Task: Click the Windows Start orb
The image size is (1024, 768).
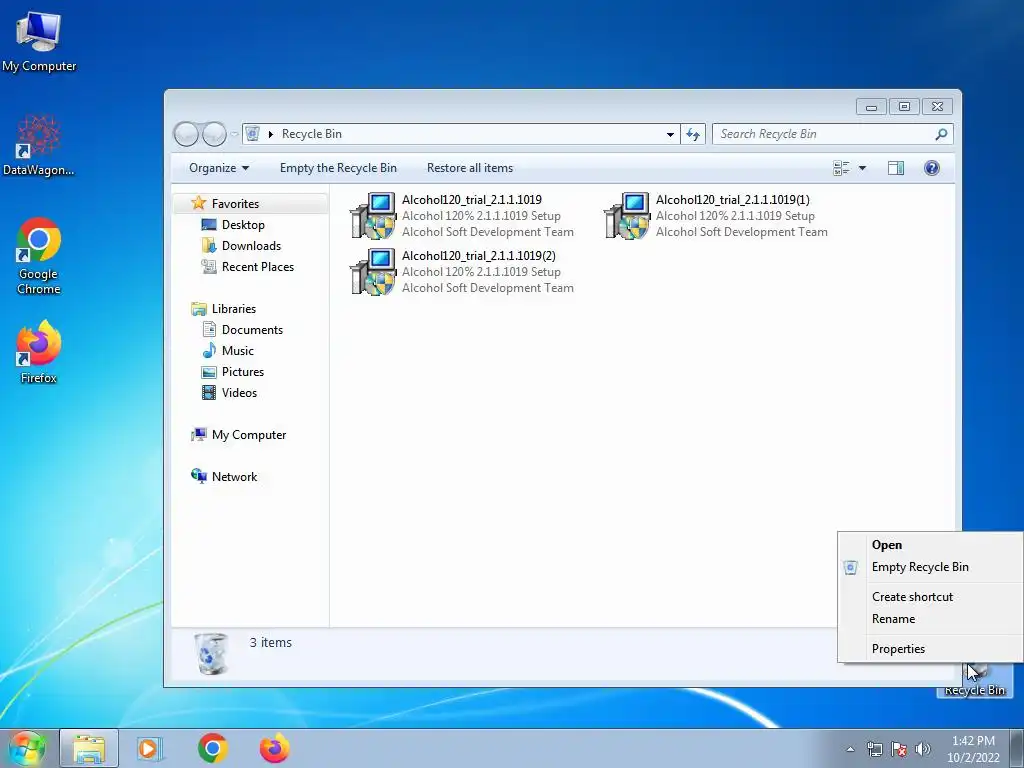Action: coord(27,748)
